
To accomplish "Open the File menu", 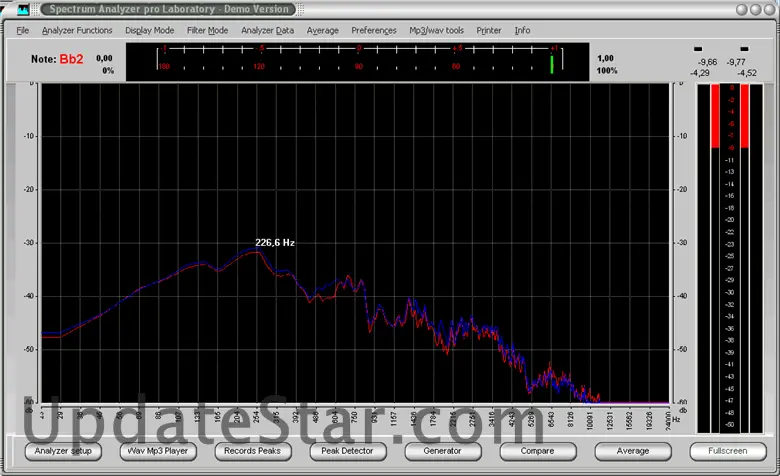I will coord(23,31).
